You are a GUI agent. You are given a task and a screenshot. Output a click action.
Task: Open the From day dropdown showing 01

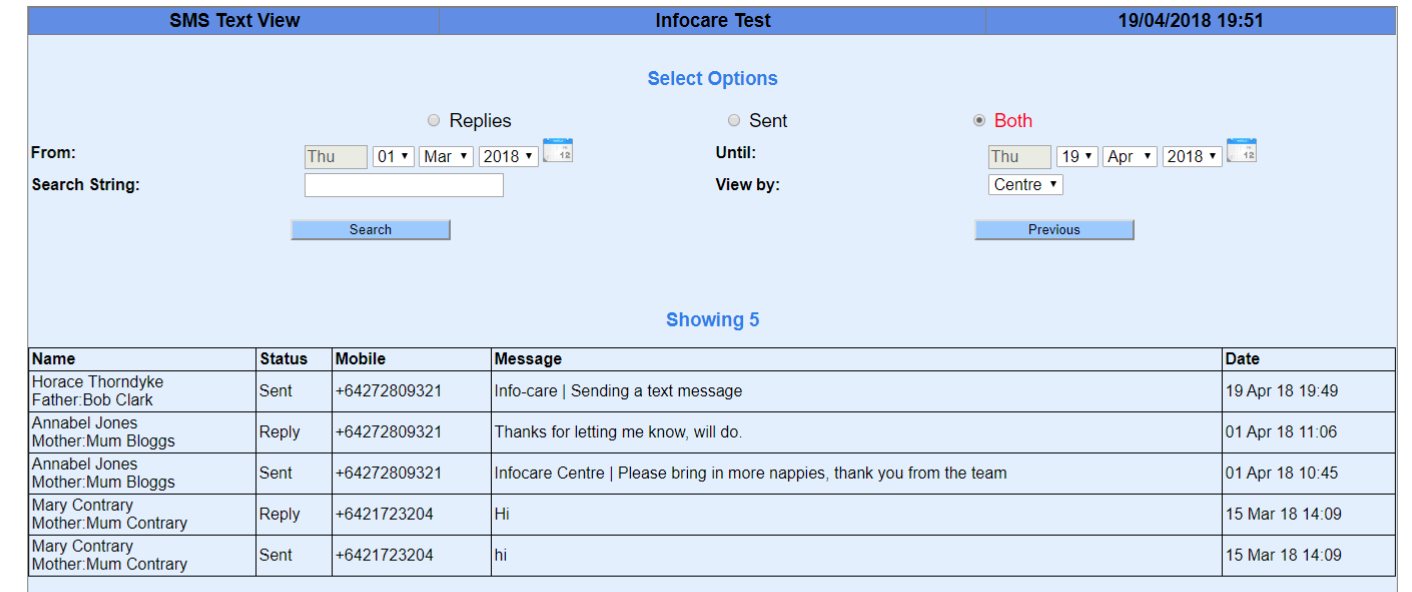393,157
